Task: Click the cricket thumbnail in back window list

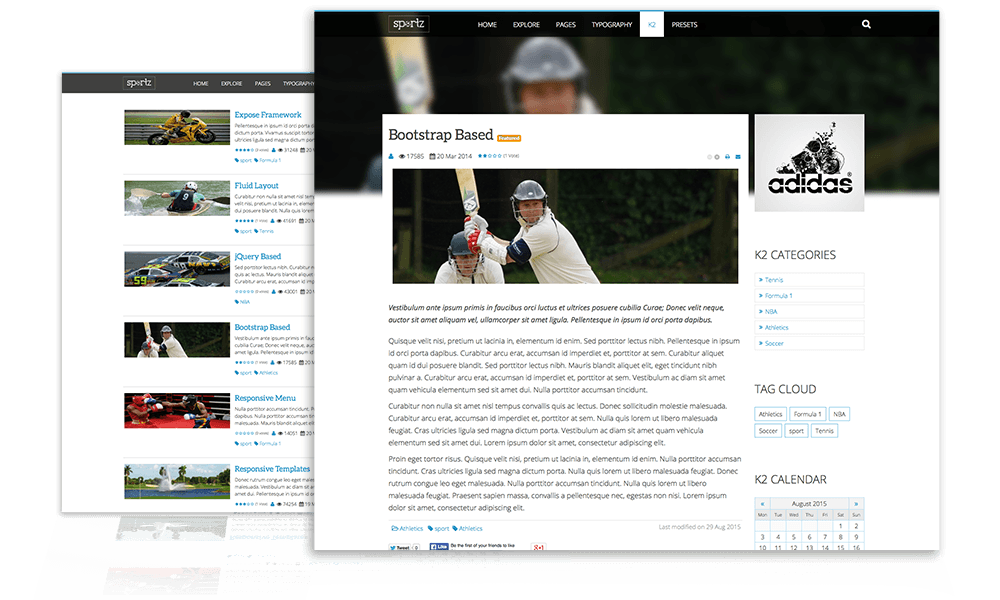Action: [177, 340]
